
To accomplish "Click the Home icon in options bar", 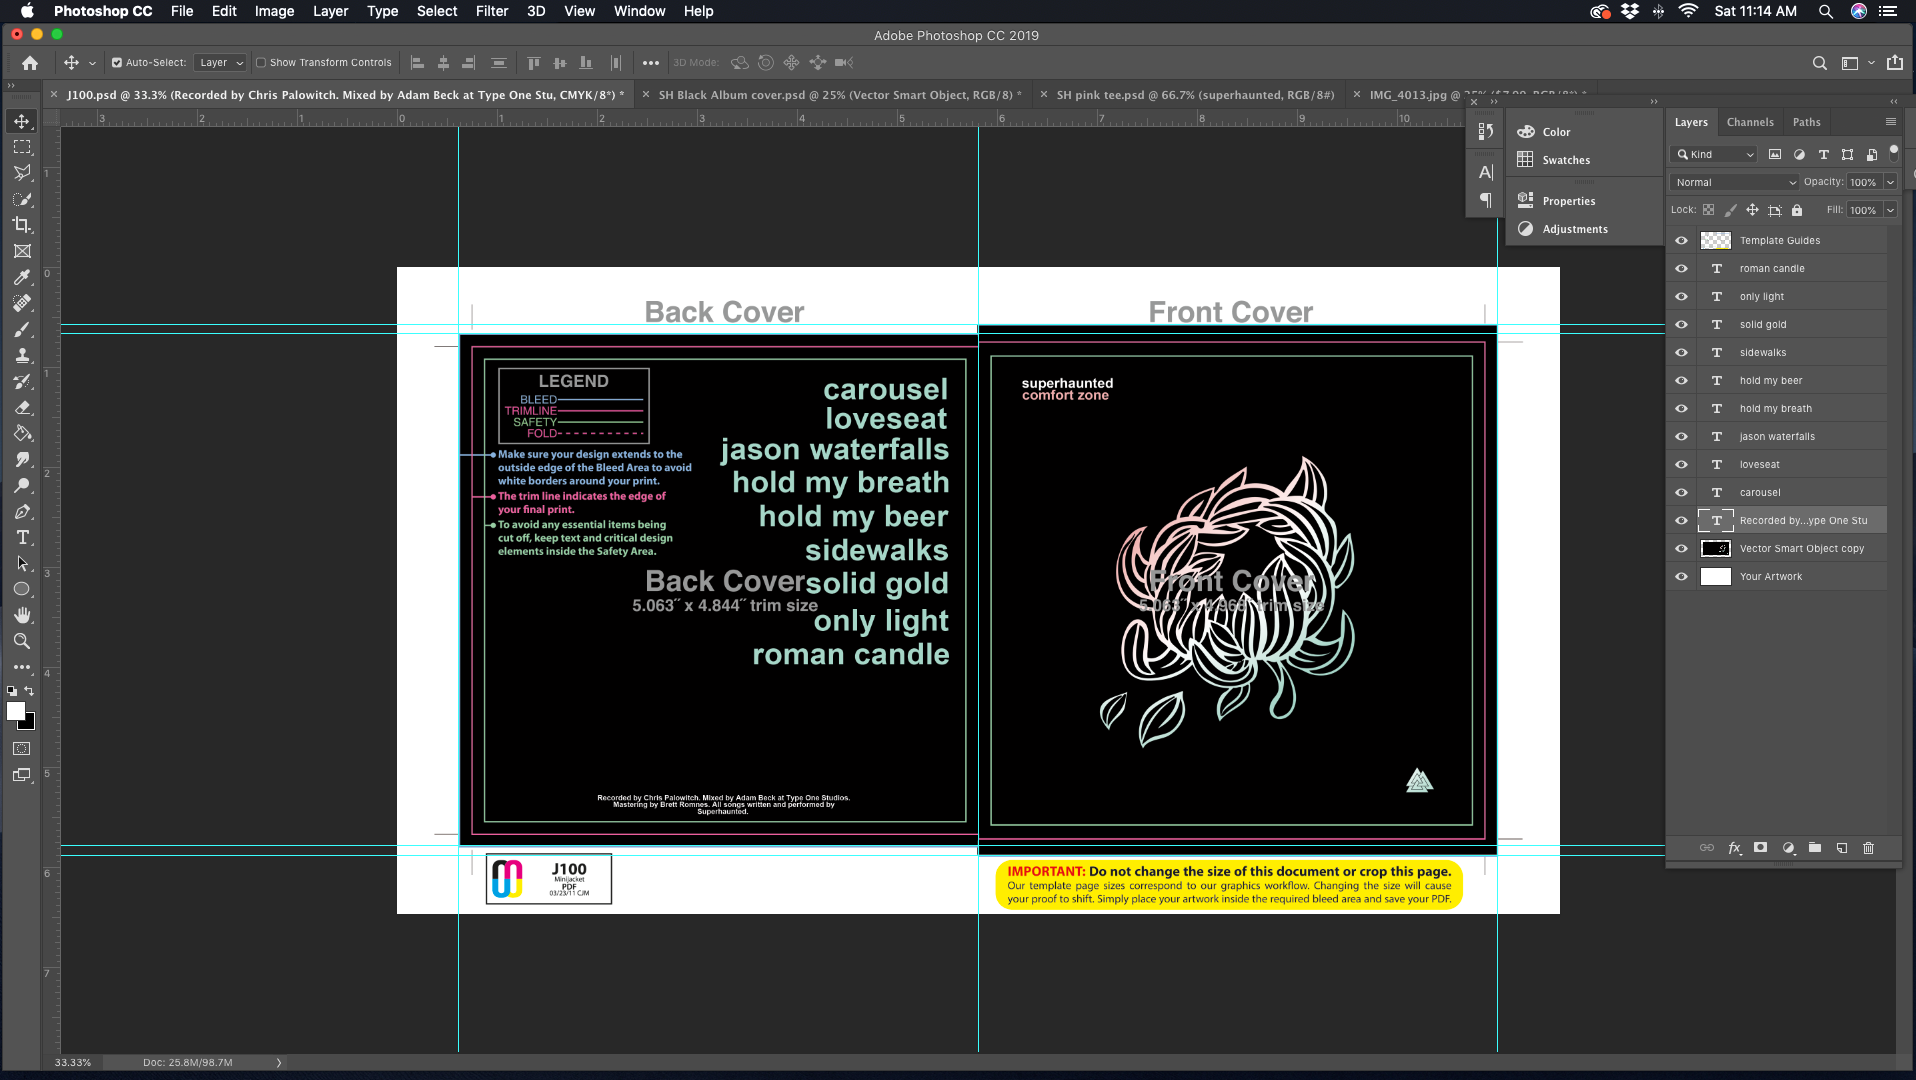I will [30, 63].
